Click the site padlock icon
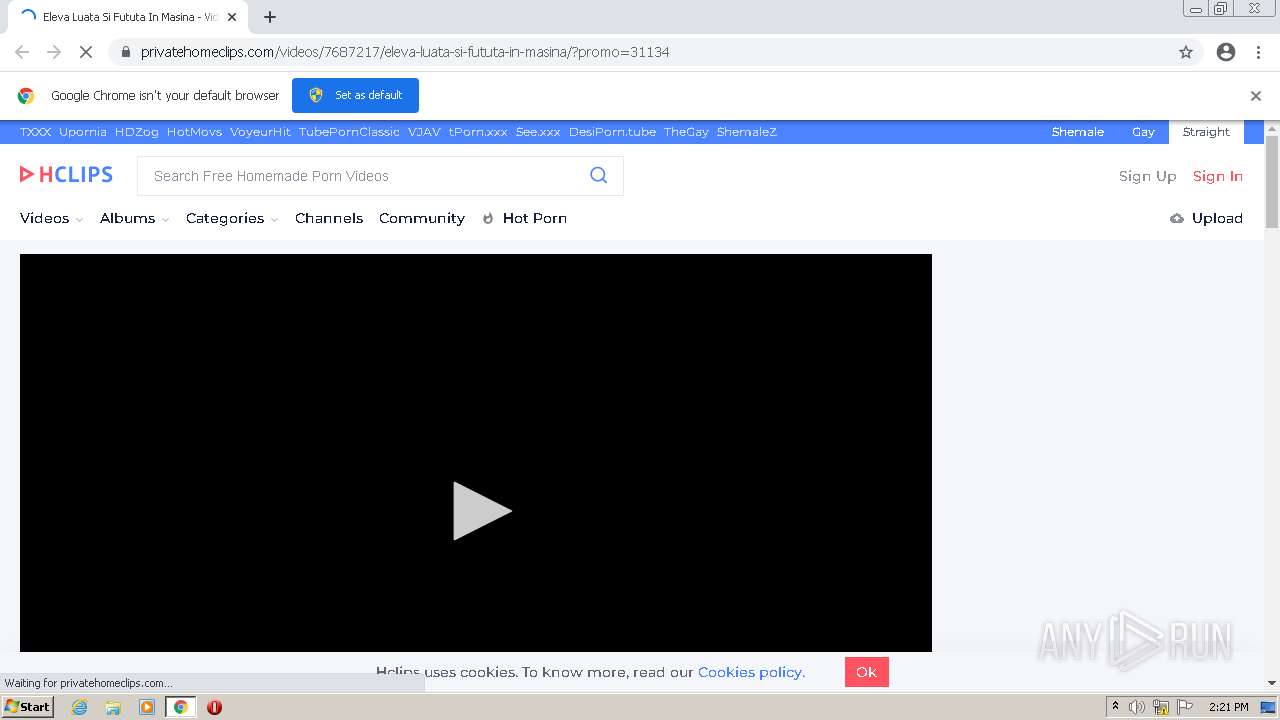This screenshot has height=720, width=1280. [x=126, y=52]
